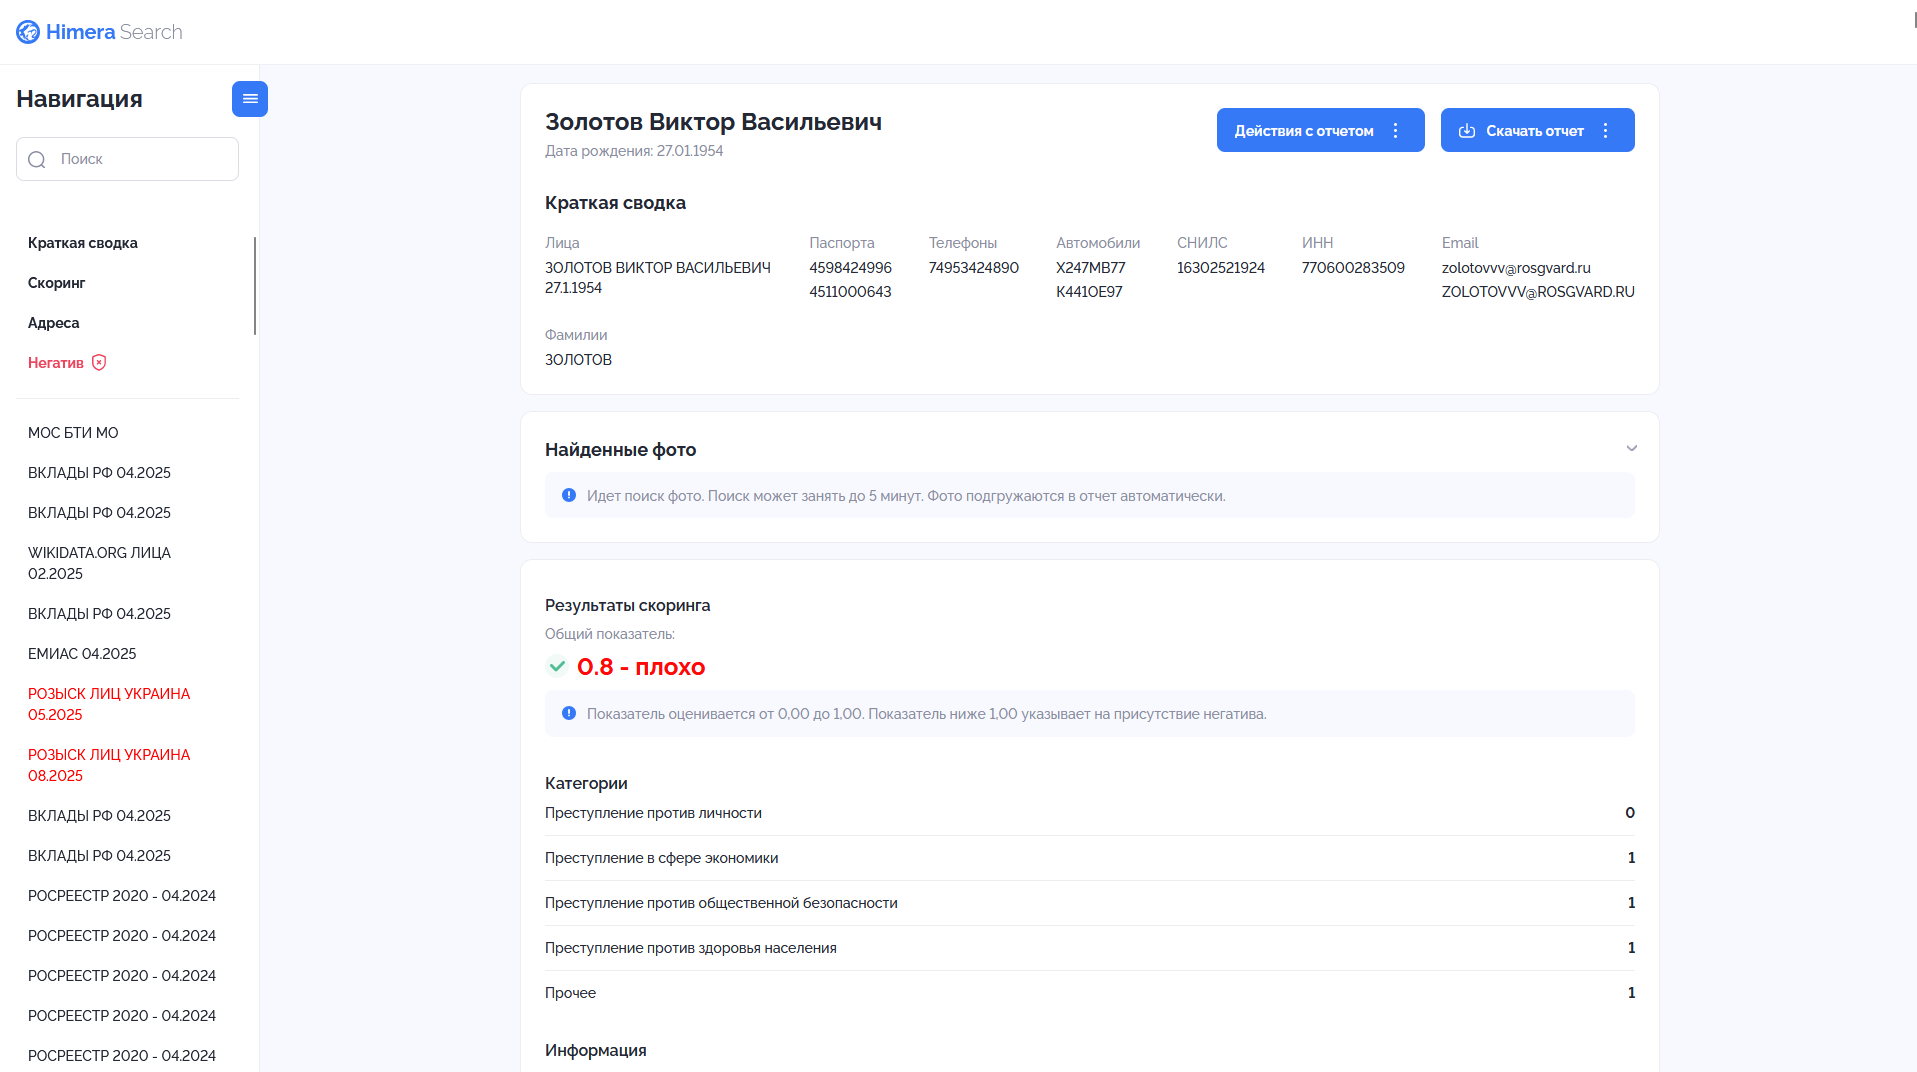Go to Краткая сводка in navigation
The width and height of the screenshot is (1917, 1072).
[83, 243]
